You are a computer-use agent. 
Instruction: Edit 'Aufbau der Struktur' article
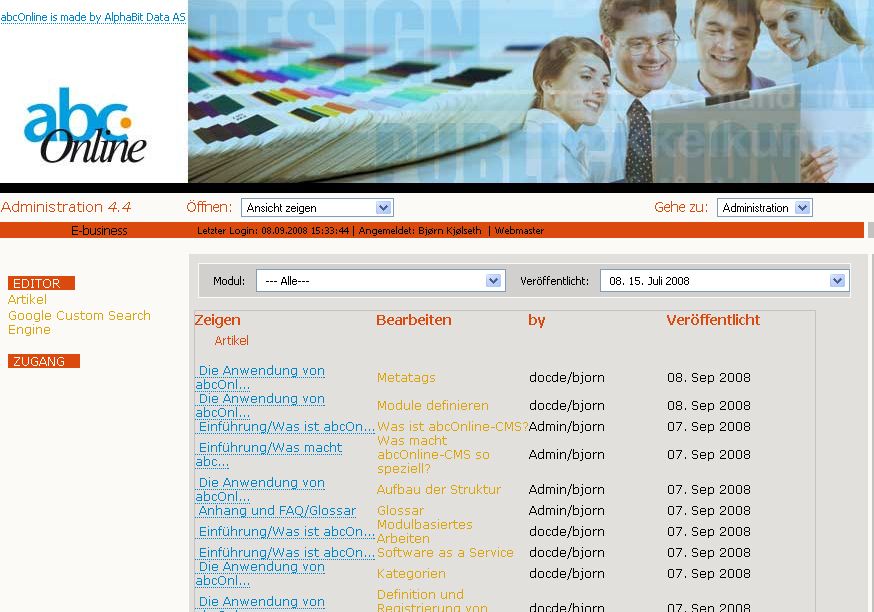point(439,489)
